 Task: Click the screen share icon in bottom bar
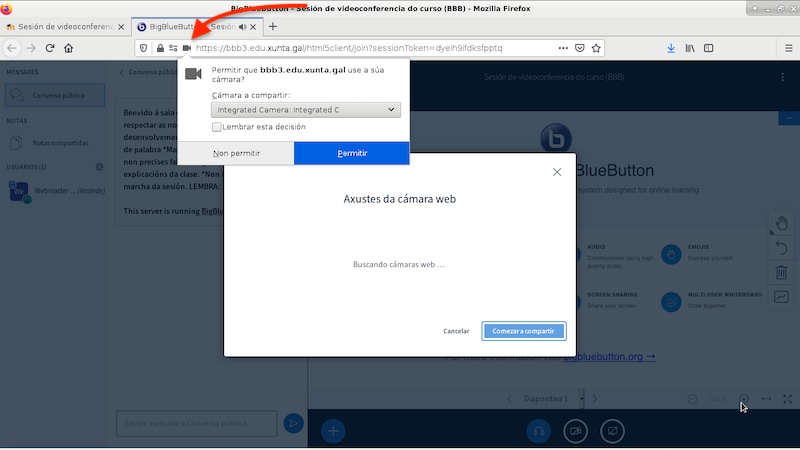612,431
